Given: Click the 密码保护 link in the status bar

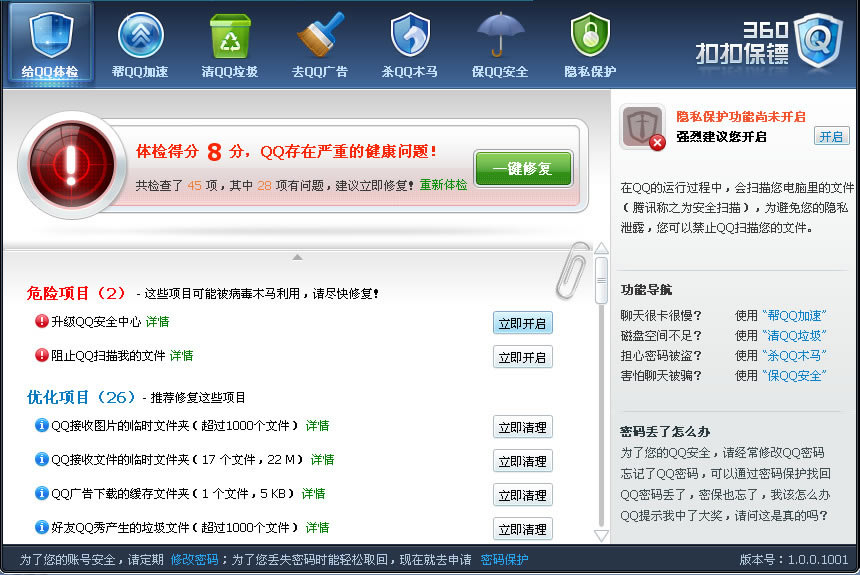Looking at the screenshot, I should click(x=505, y=560).
